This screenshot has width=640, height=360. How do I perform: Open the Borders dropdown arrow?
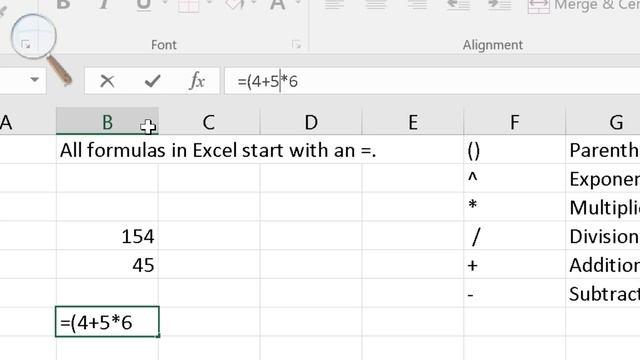(210, 3)
